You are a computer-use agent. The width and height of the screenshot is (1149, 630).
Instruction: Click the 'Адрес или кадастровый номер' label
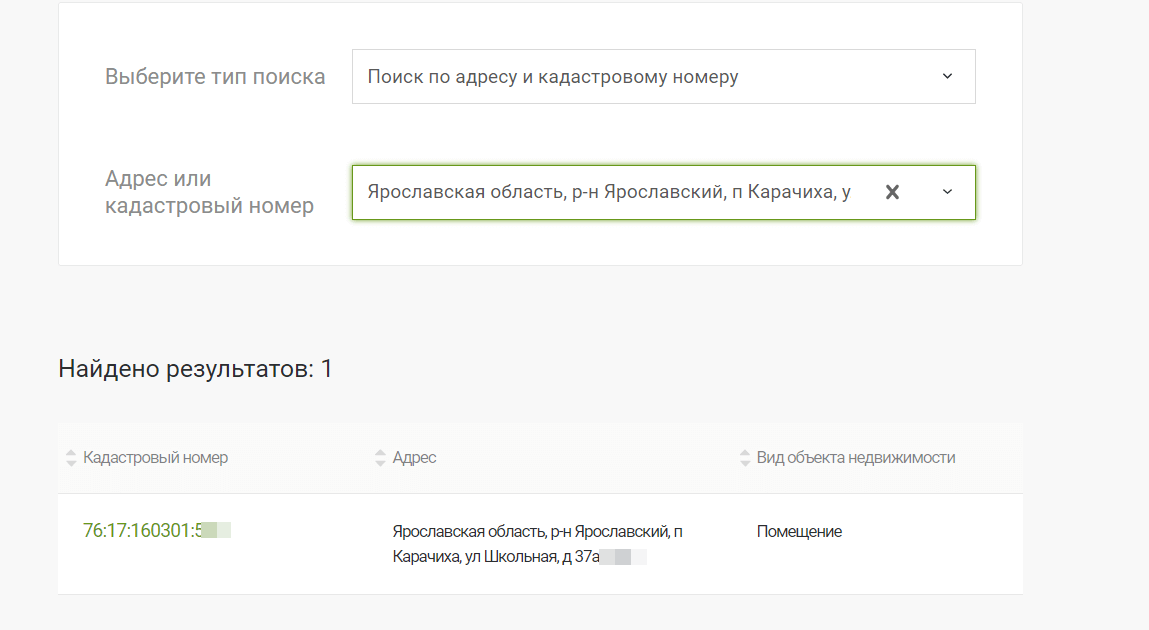(209, 192)
